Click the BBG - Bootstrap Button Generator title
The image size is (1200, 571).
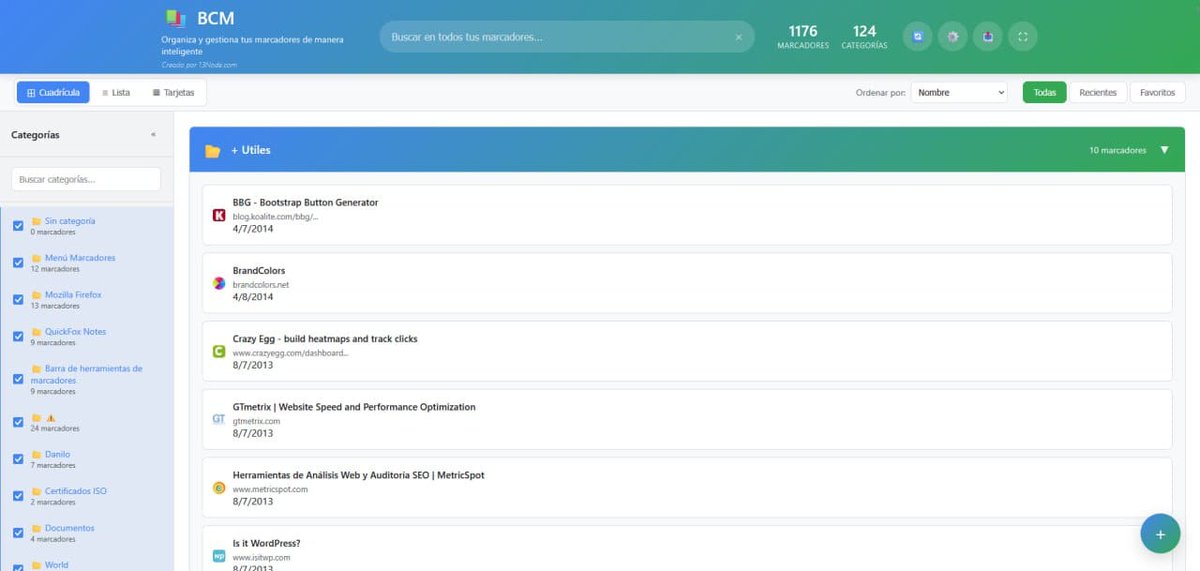305,202
